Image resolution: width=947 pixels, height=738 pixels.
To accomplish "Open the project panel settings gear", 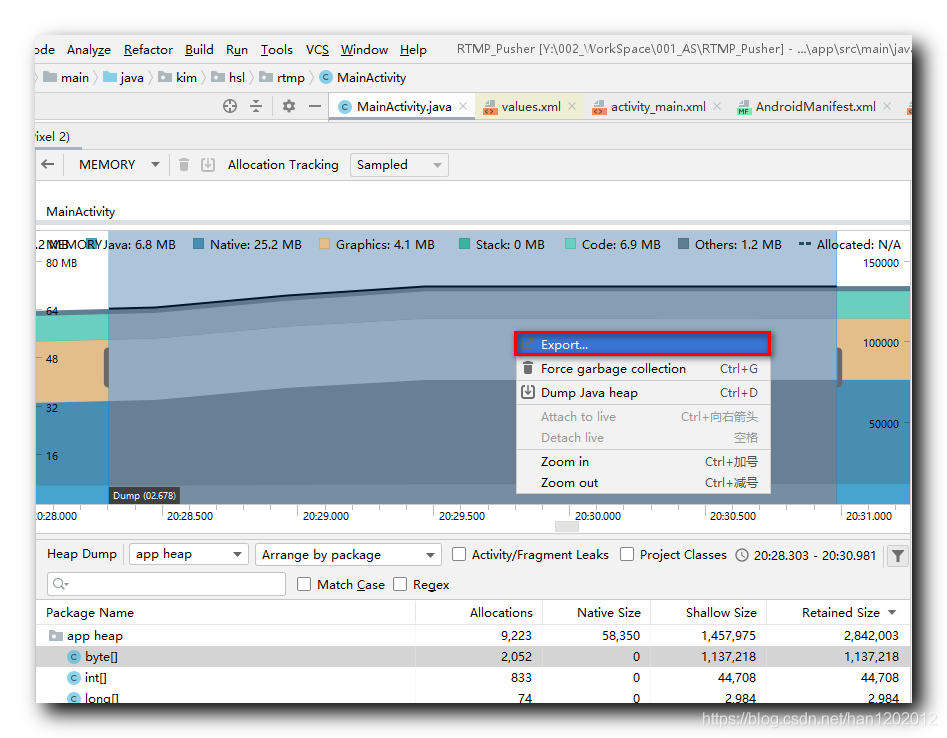I will 289,106.
